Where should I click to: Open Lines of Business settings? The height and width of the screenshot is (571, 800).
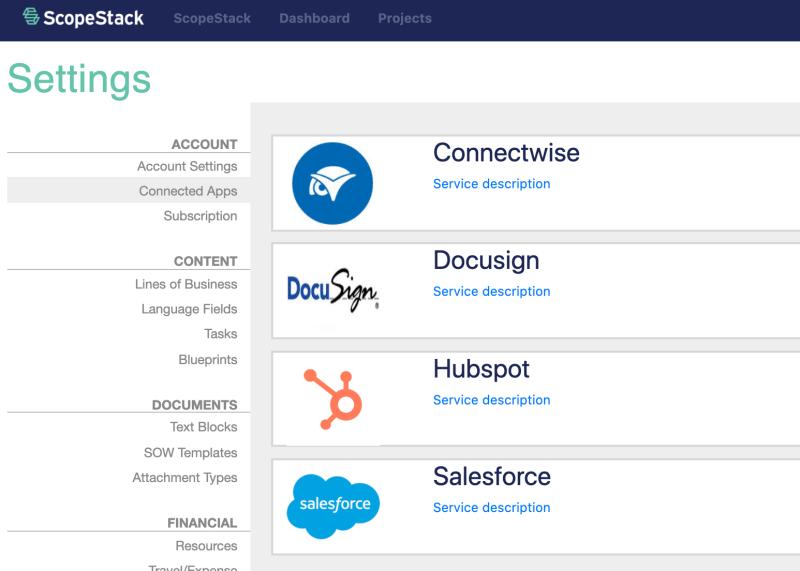186,284
